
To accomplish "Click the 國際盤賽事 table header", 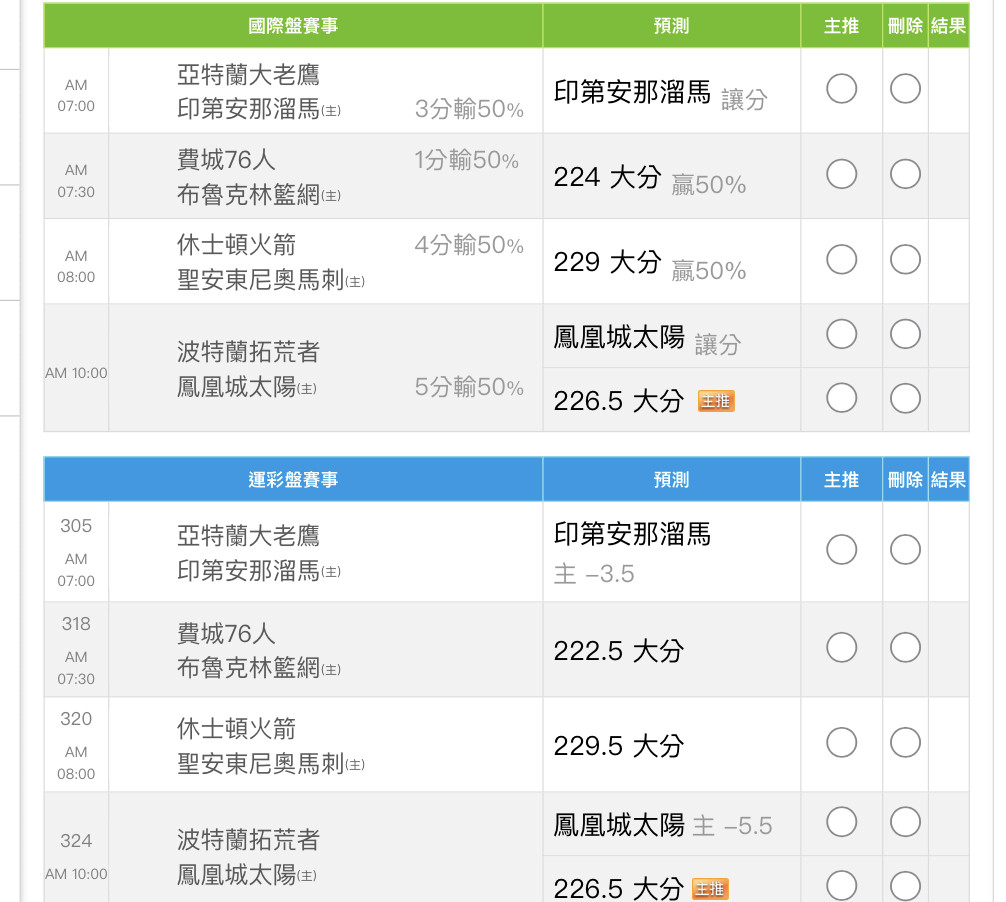I will click(293, 26).
